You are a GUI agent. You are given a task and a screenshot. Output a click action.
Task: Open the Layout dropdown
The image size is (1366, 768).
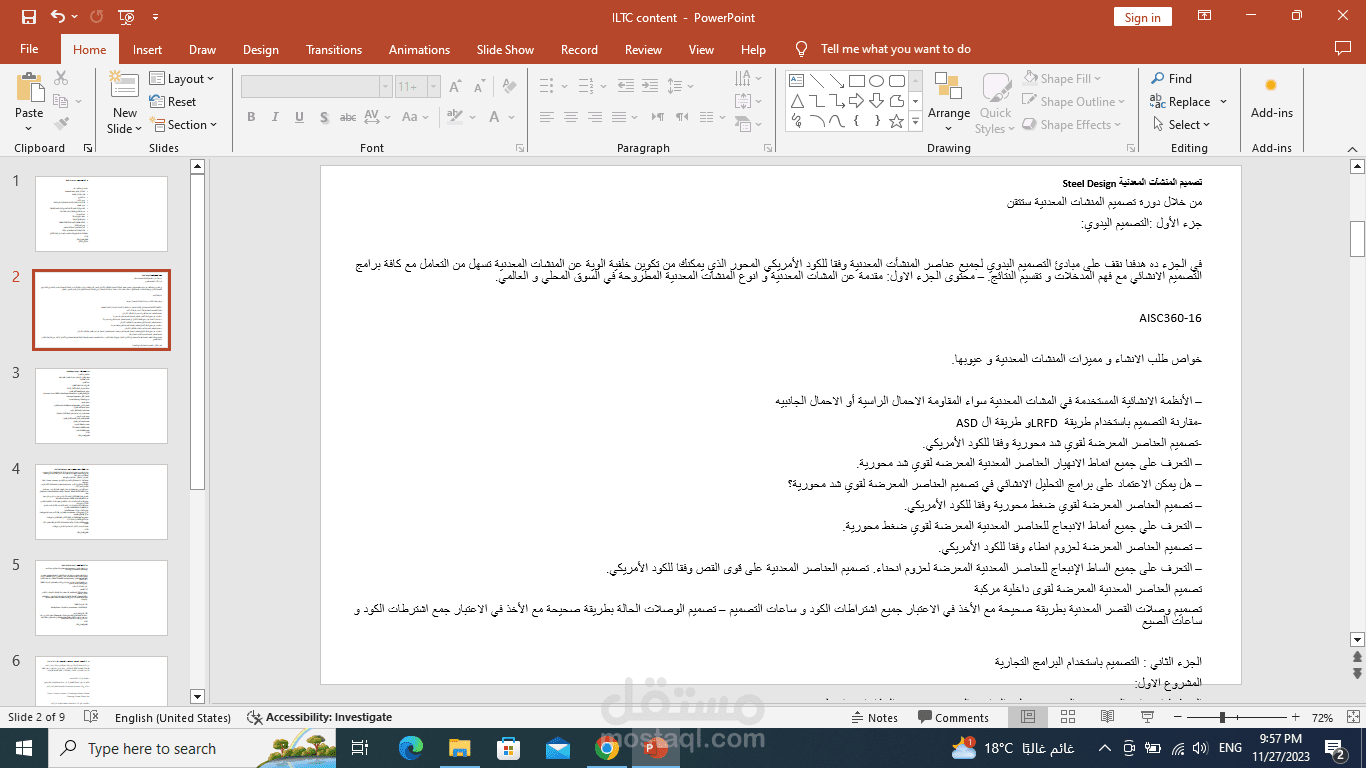coord(182,78)
